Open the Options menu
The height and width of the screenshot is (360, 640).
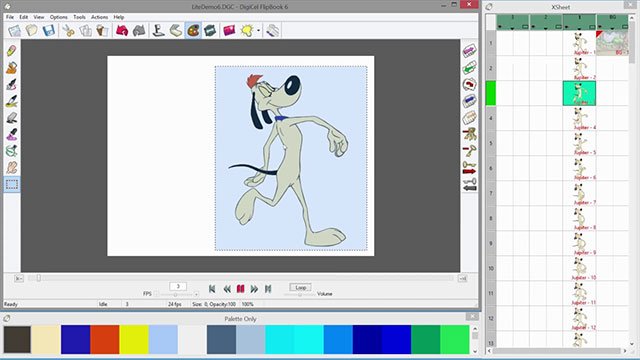[58, 17]
